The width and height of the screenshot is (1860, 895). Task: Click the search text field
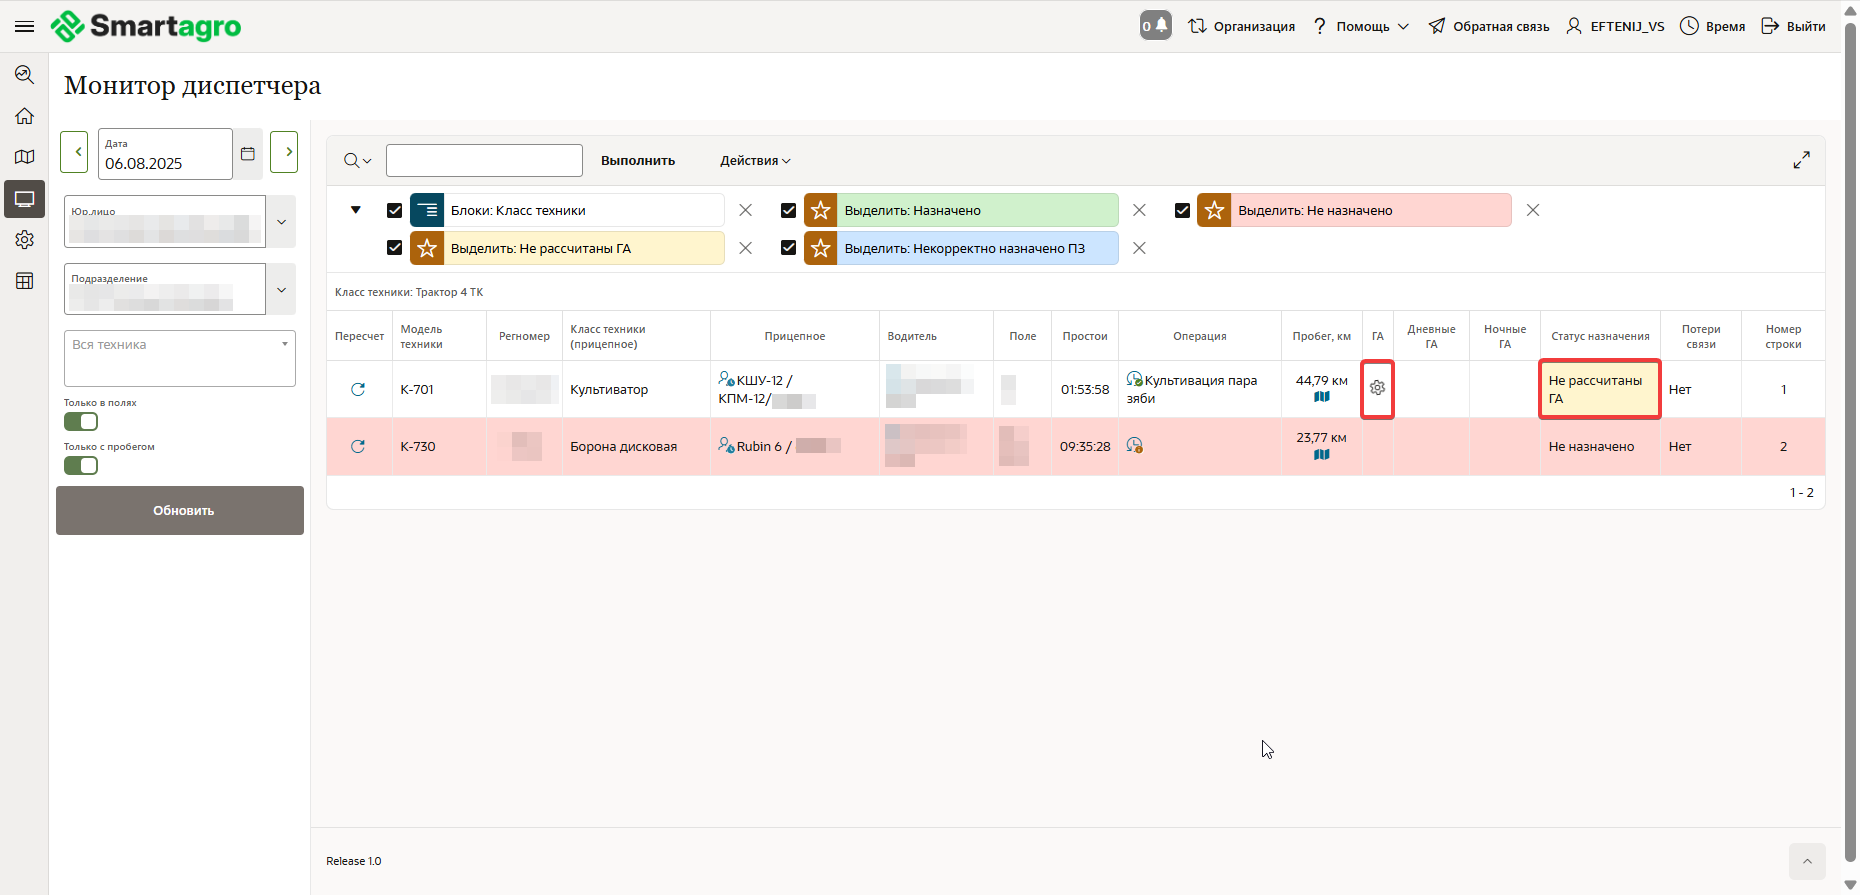pos(484,161)
